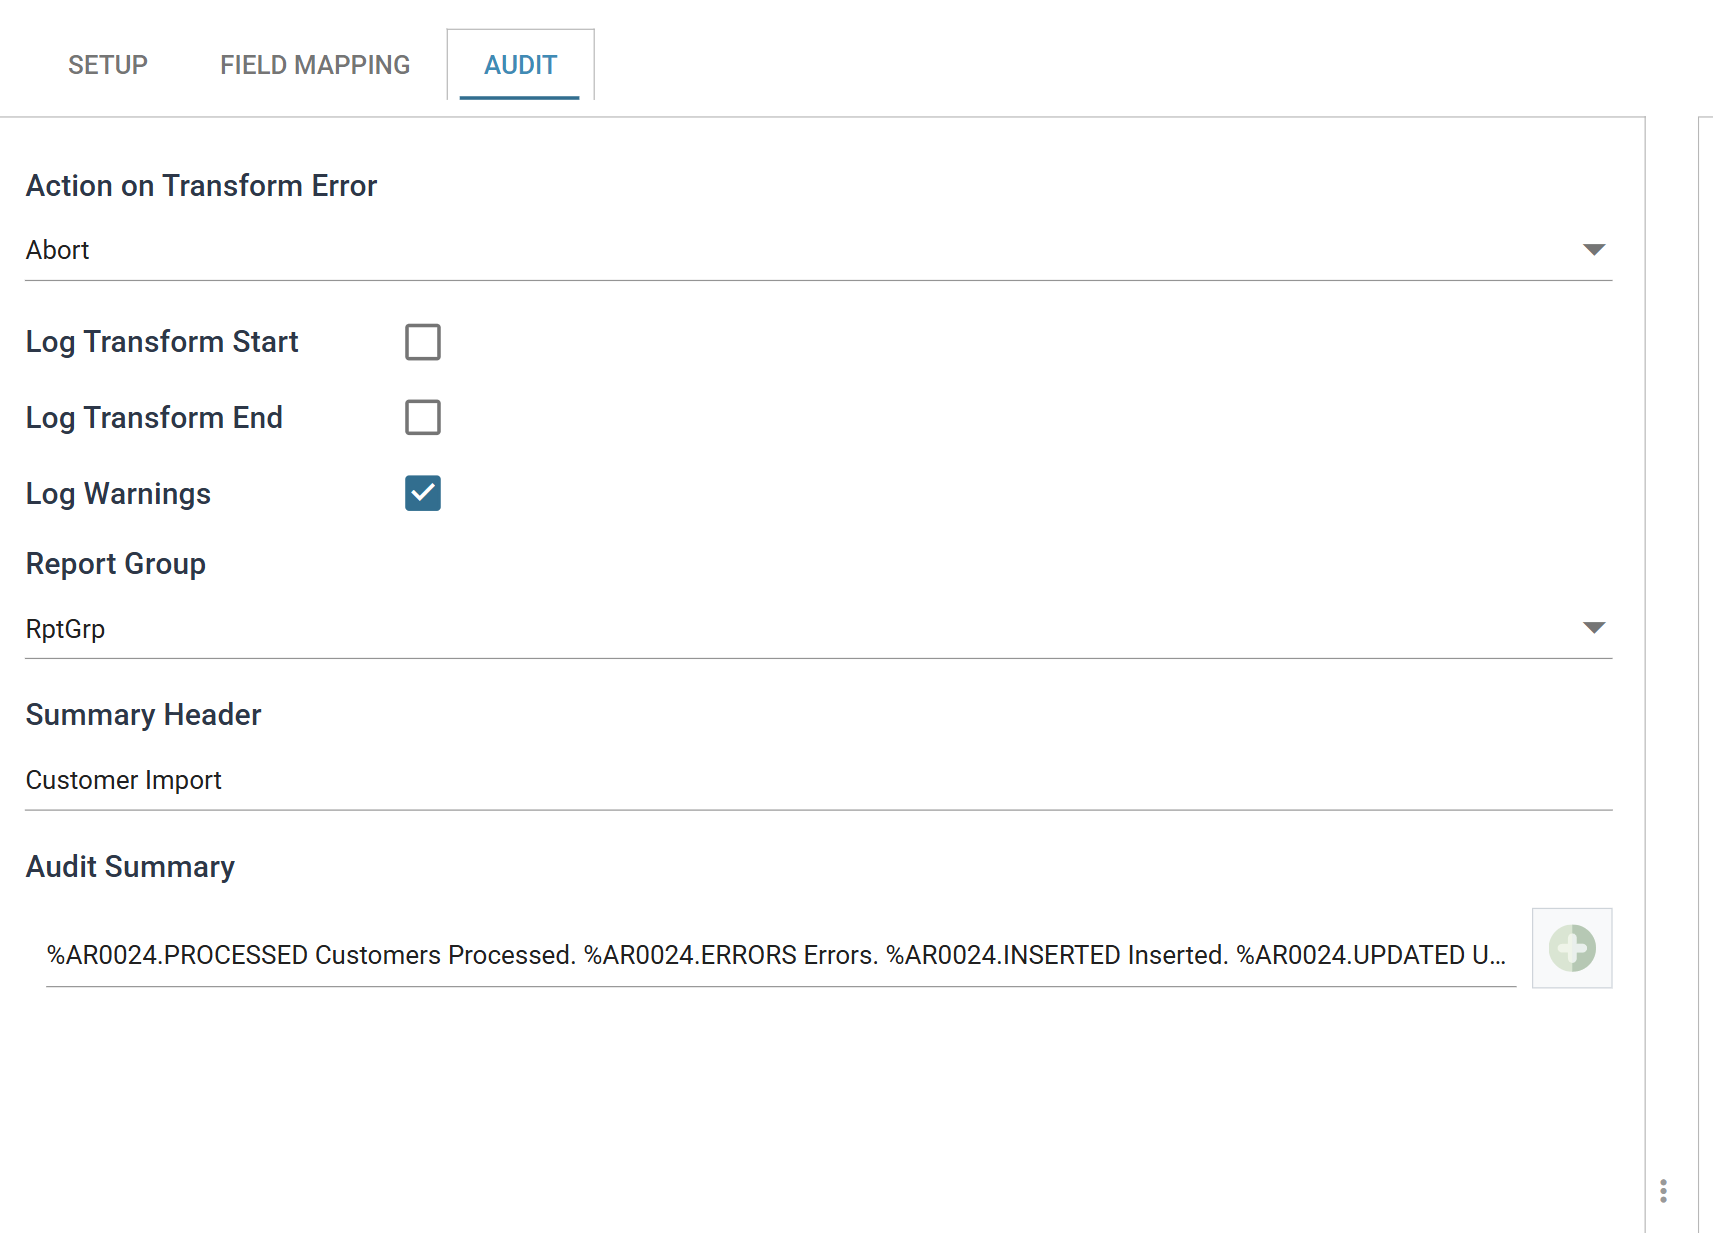This screenshot has width=1713, height=1233.
Task: Click the Log Warnings label
Action: tap(118, 494)
